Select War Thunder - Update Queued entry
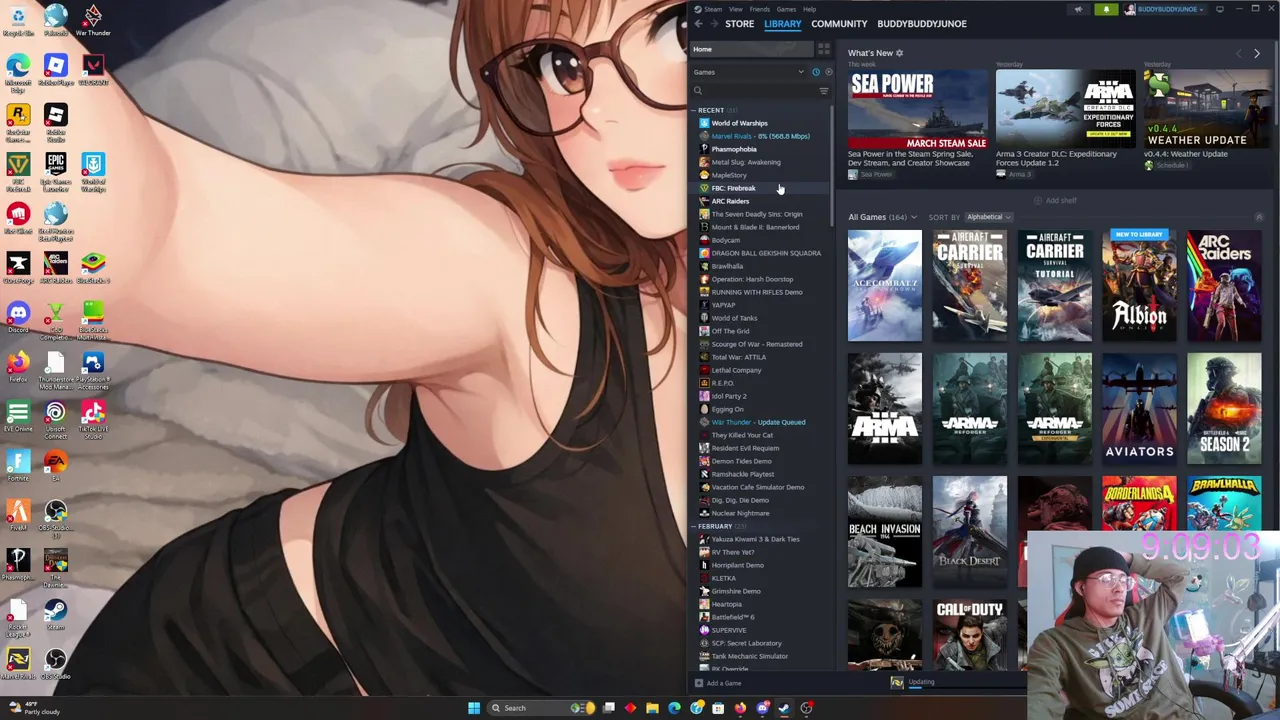Image resolution: width=1280 pixels, height=720 pixels. click(x=758, y=422)
